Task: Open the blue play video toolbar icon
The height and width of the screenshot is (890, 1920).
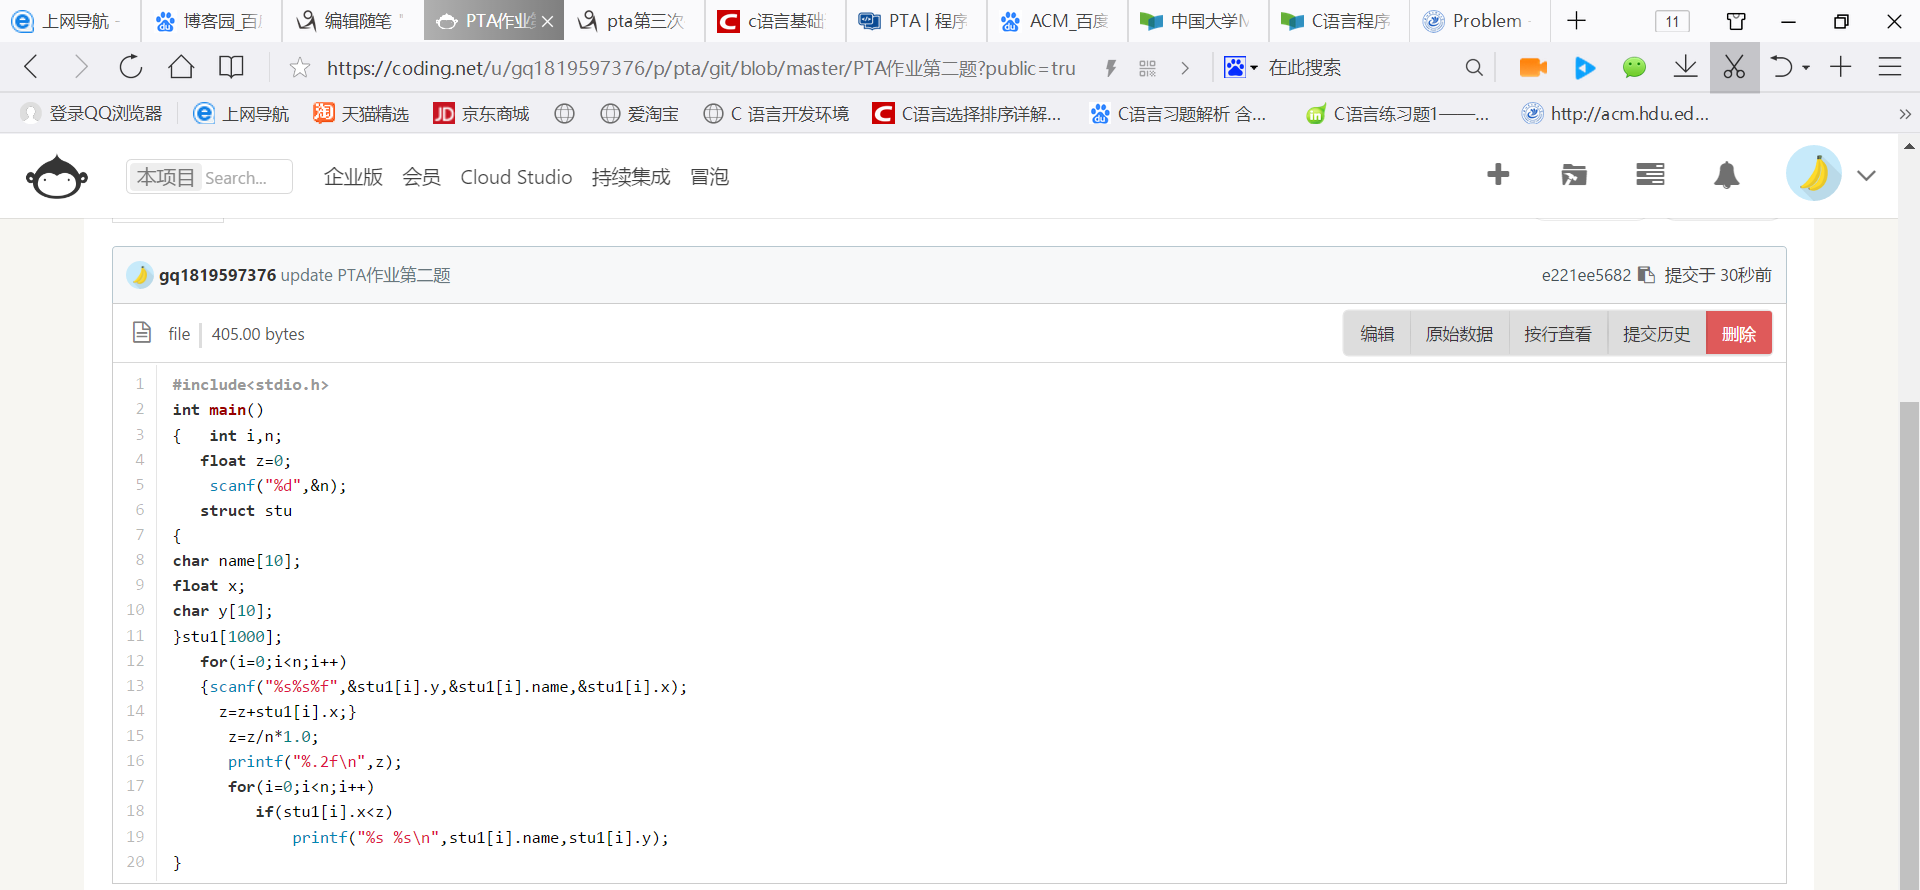Action: pos(1585,67)
